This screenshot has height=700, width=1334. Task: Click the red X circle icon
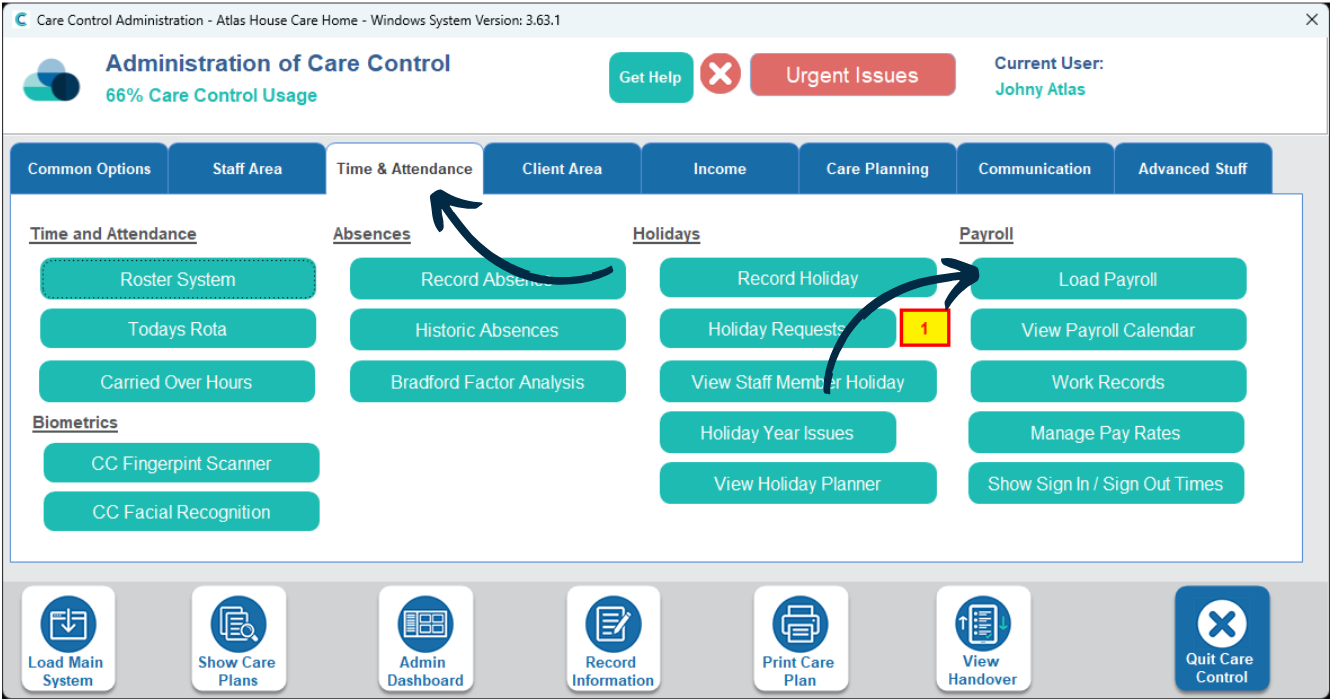(720, 75)
